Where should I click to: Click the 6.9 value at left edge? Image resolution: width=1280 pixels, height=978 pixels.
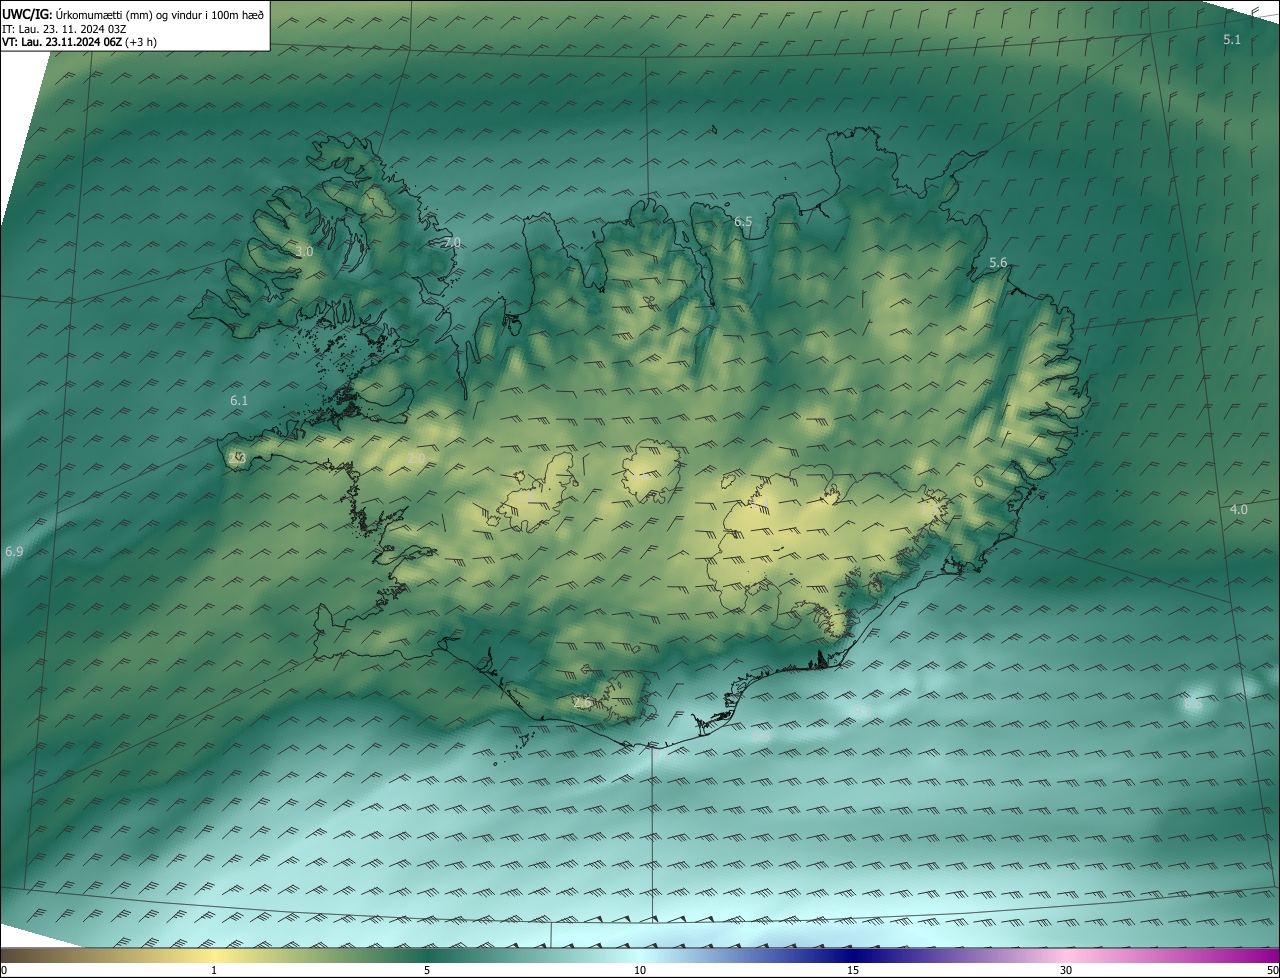click(x=14, y=551)
